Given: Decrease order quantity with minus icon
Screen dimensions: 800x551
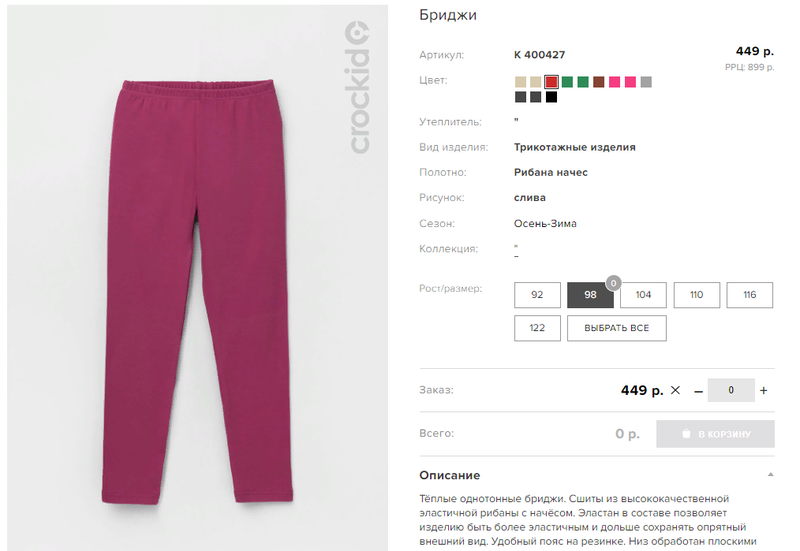Looking at the screenshot, I should 698,391.
